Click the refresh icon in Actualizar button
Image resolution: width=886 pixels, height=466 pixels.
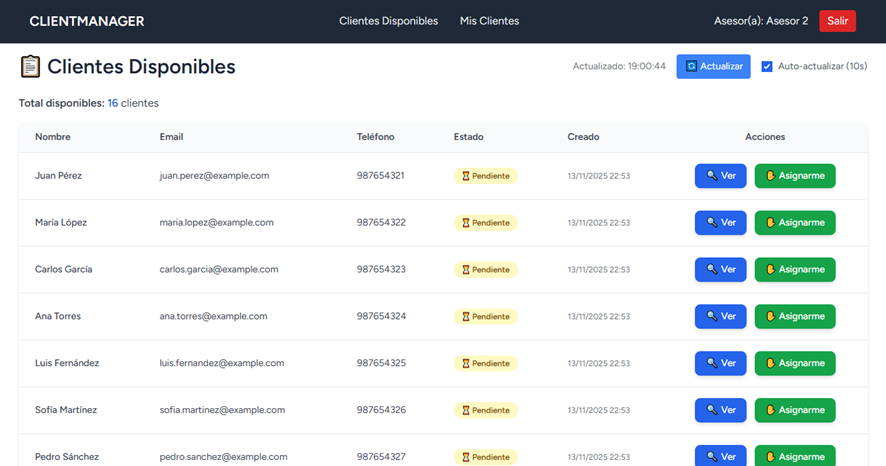pos(690,66)
